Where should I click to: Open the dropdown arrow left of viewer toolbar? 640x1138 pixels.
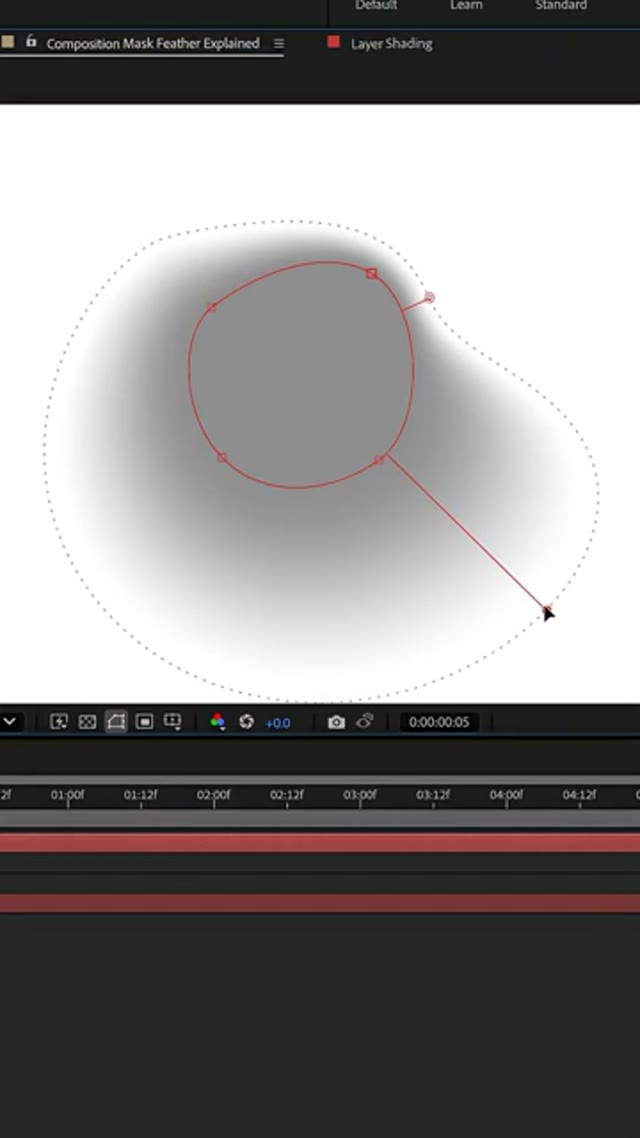pos(9,721)
